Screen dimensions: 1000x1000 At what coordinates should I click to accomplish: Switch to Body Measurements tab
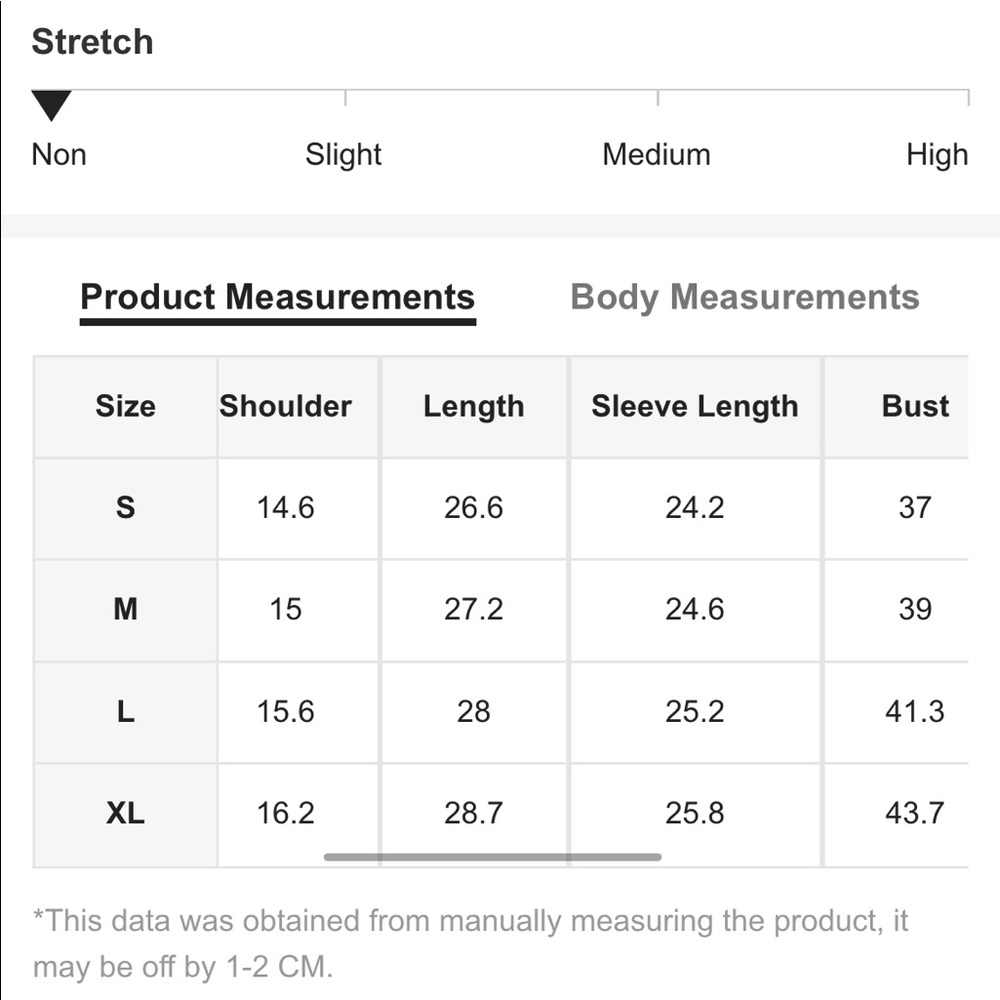[744, 298]
